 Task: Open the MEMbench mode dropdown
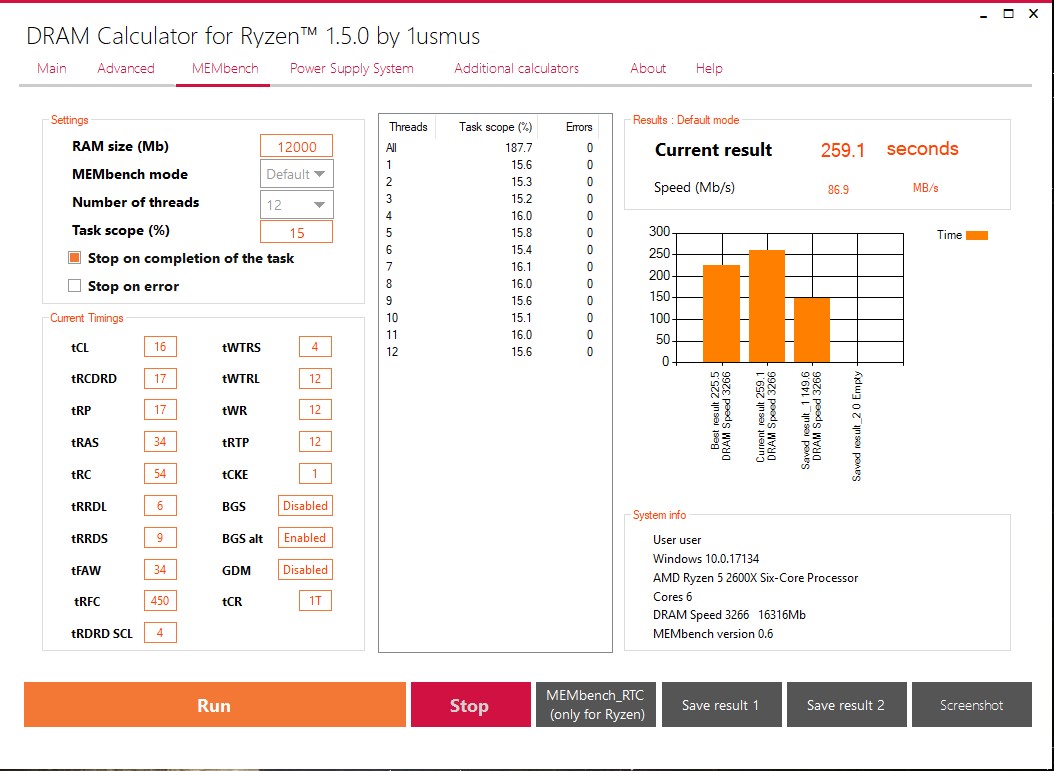click(x=296, y=174)
